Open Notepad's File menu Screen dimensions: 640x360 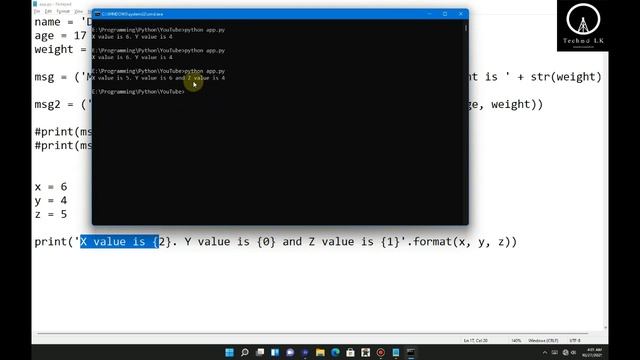point(37,11)
